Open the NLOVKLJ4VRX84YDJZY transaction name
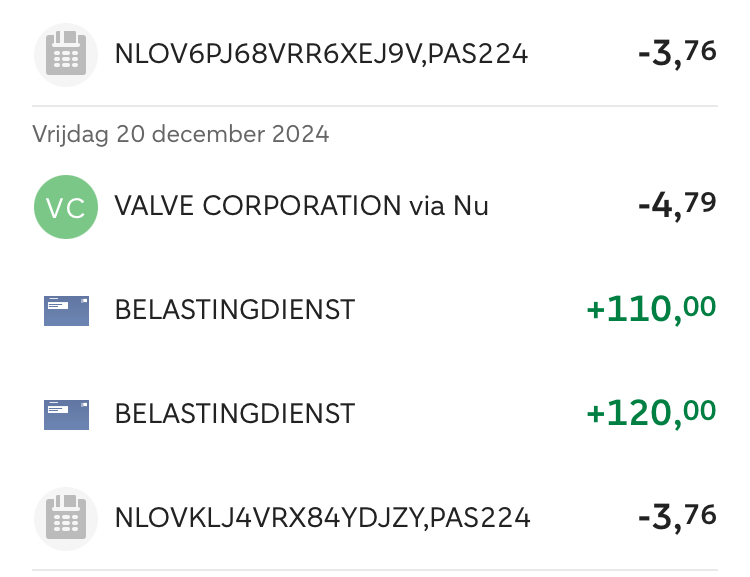 pyautogui.click(x=322, y=518)
